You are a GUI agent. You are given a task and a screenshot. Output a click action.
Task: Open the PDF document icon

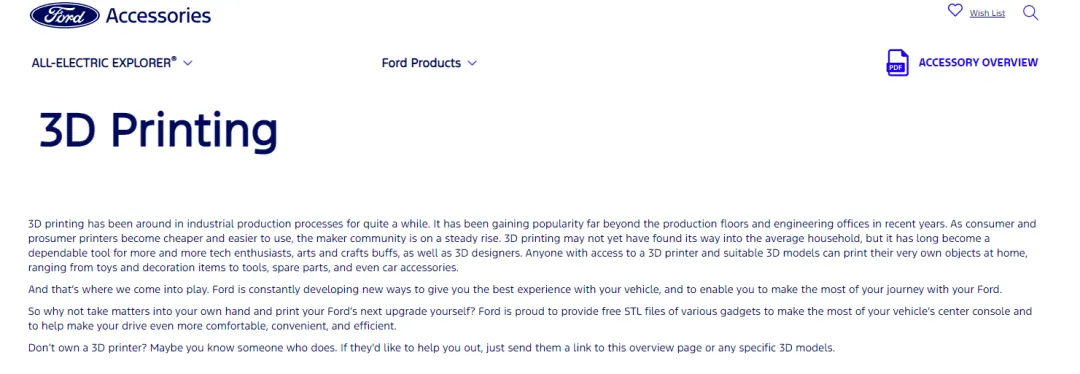(x=897, y=63)
